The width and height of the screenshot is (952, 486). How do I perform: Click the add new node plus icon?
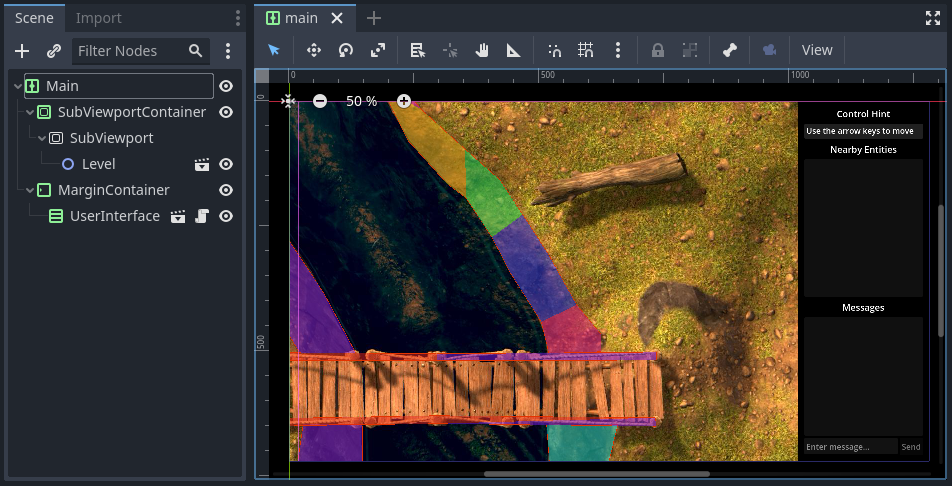pos(22,51)
